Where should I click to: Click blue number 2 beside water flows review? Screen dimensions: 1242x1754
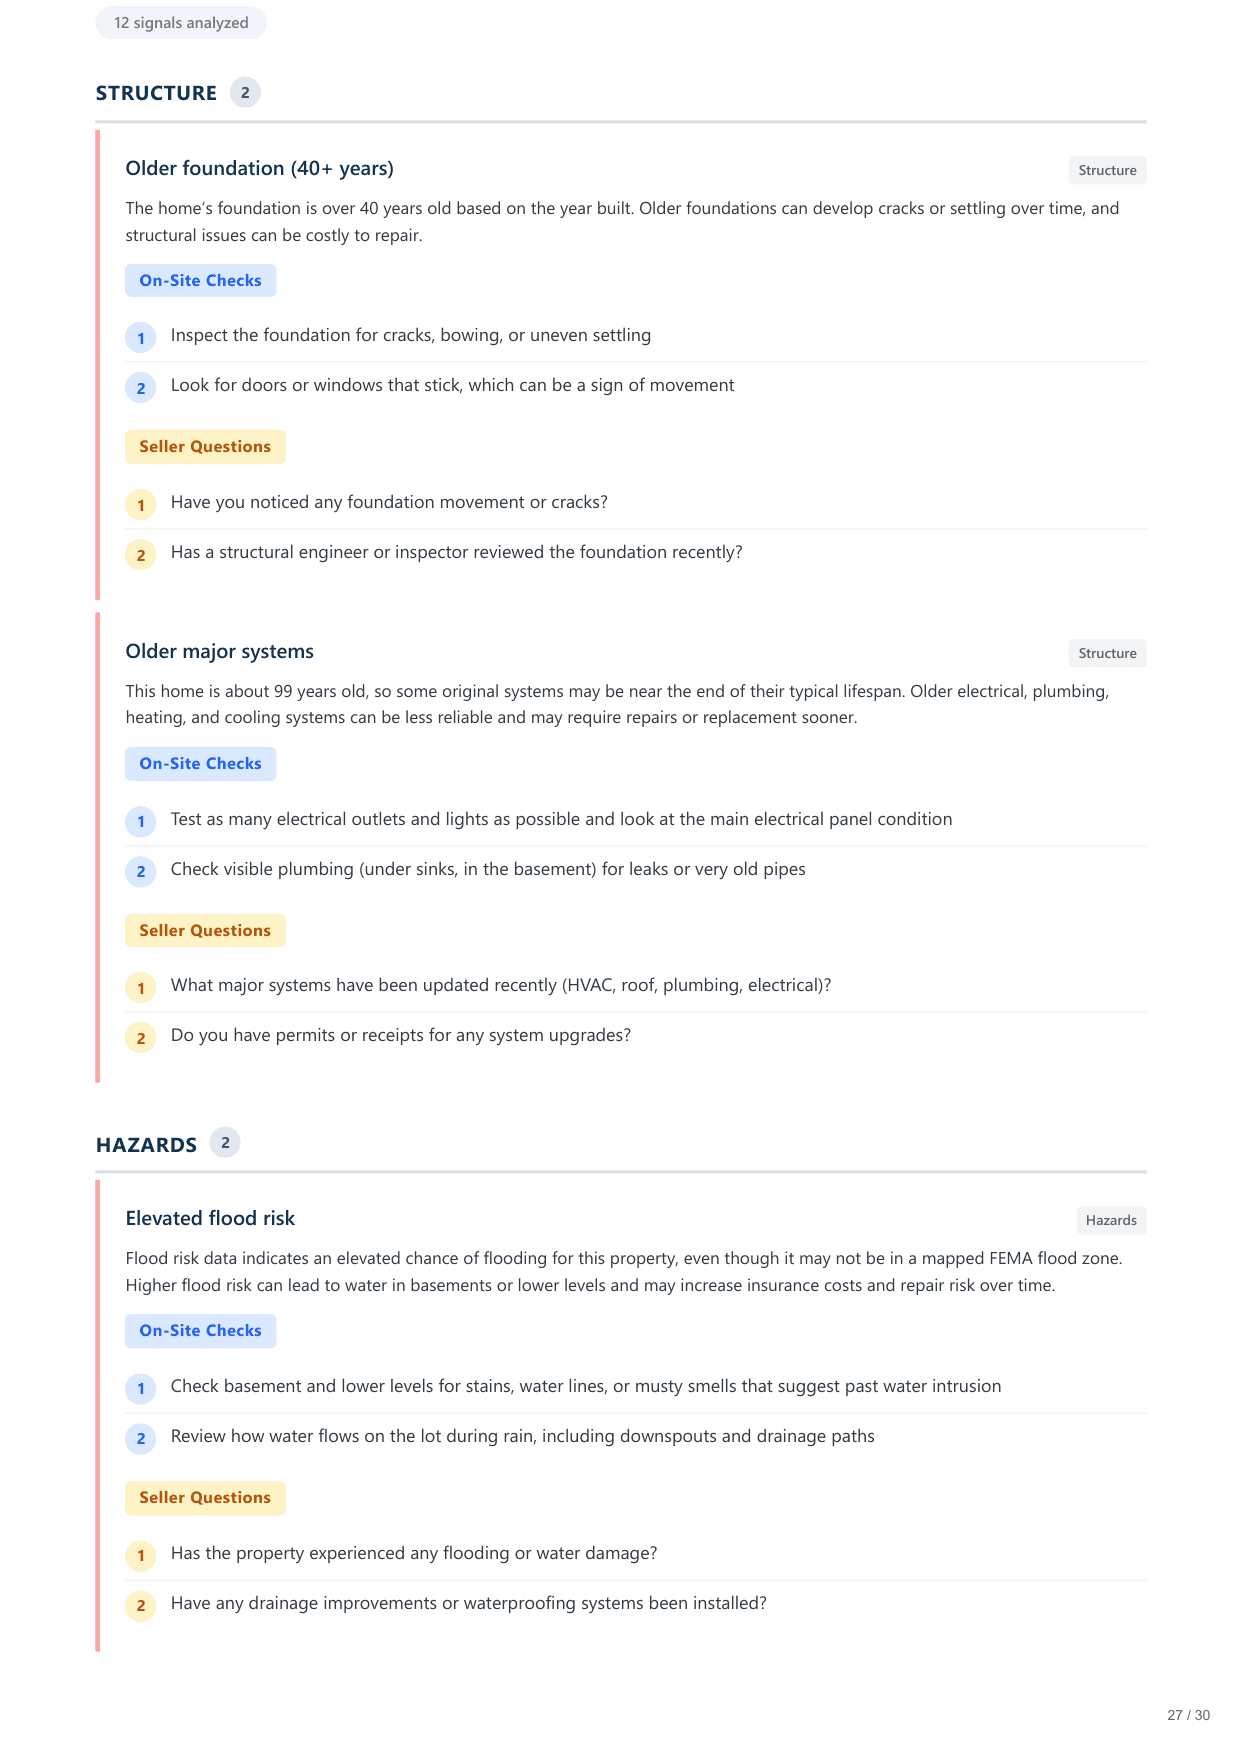tap(141, 1439)
